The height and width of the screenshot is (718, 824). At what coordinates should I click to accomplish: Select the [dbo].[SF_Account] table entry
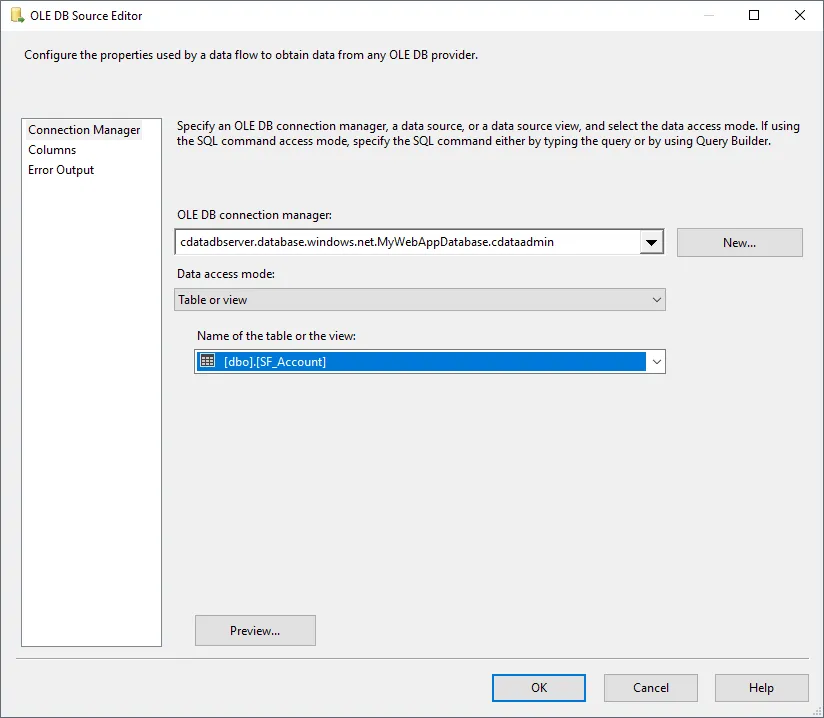click(x=400, y=361)
